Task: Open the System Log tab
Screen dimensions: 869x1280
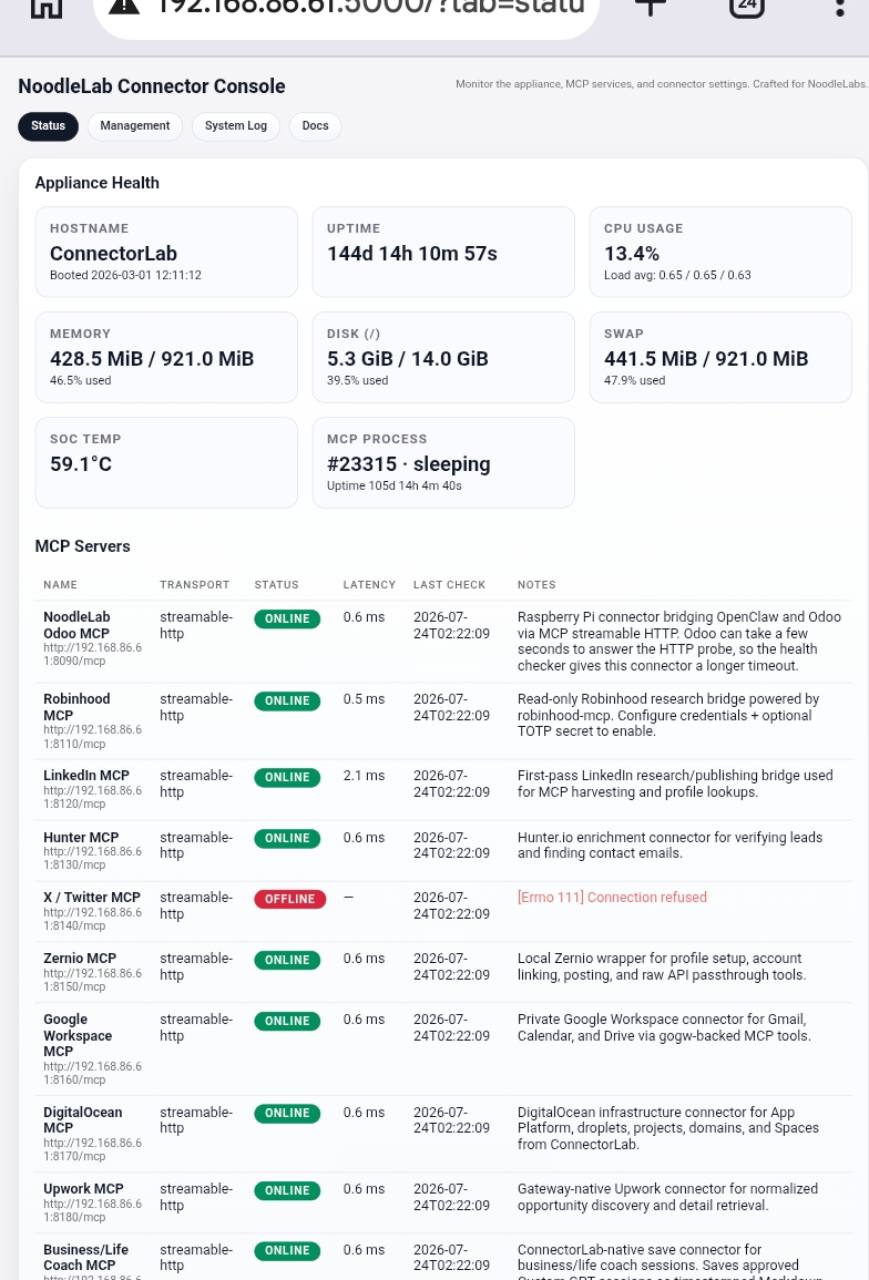Action: tap(236, 126)
